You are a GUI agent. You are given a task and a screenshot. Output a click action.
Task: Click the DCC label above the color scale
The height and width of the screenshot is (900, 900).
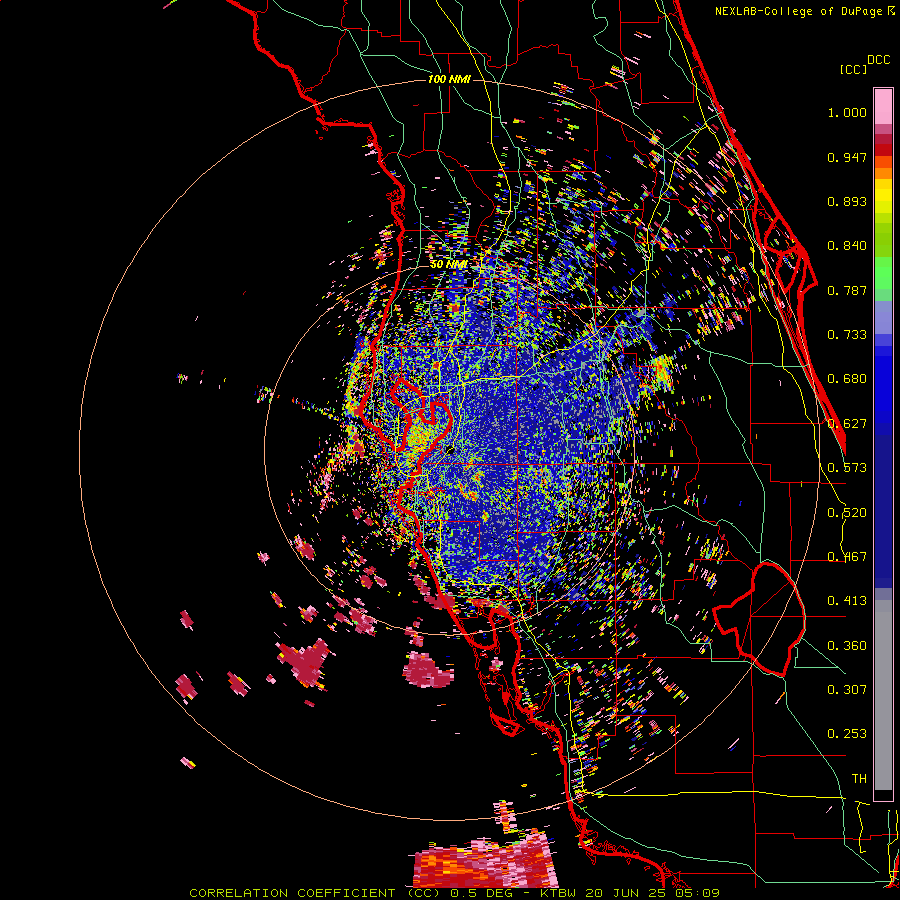[x=879, y=60]
